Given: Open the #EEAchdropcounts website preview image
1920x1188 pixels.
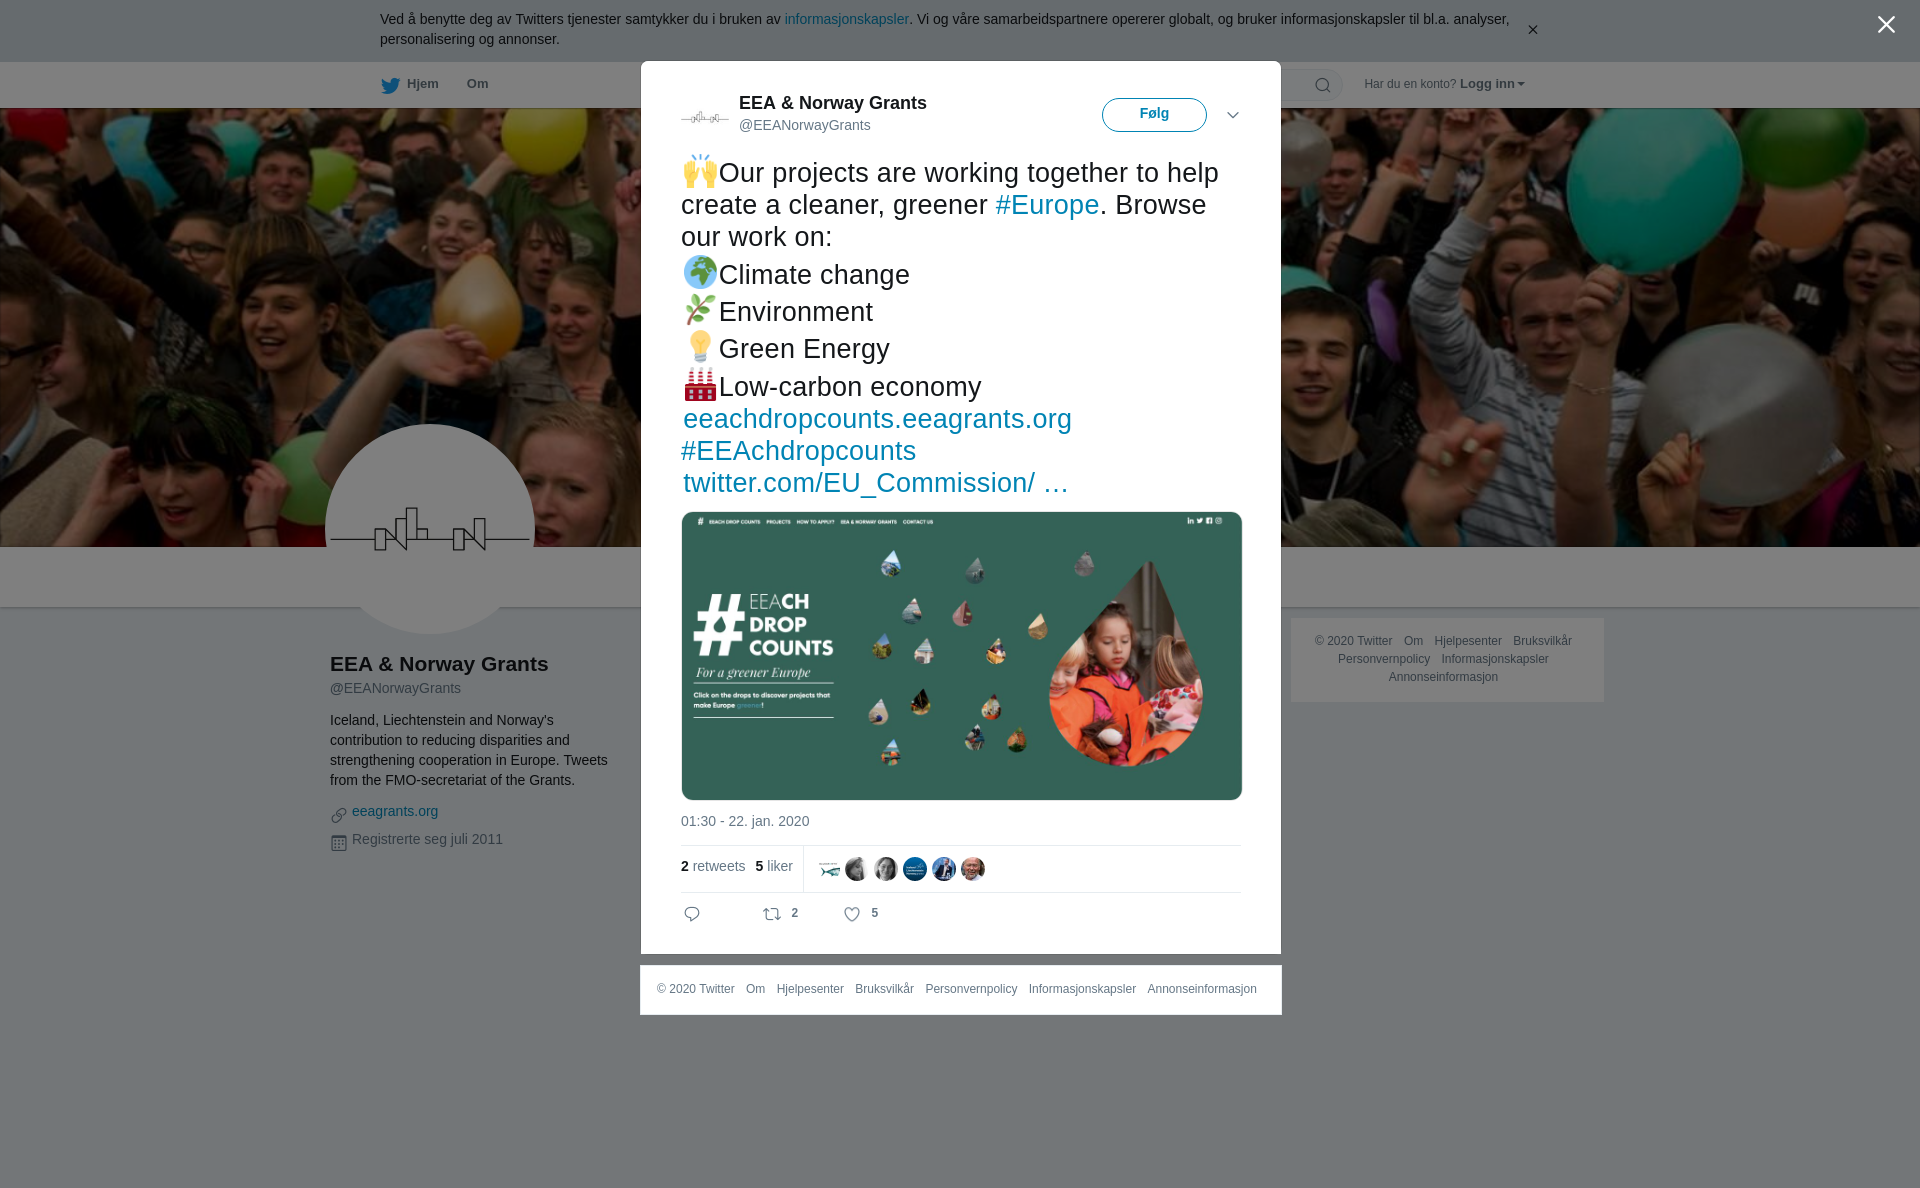Looking at the screenshot, I should (x=962, y=656).
